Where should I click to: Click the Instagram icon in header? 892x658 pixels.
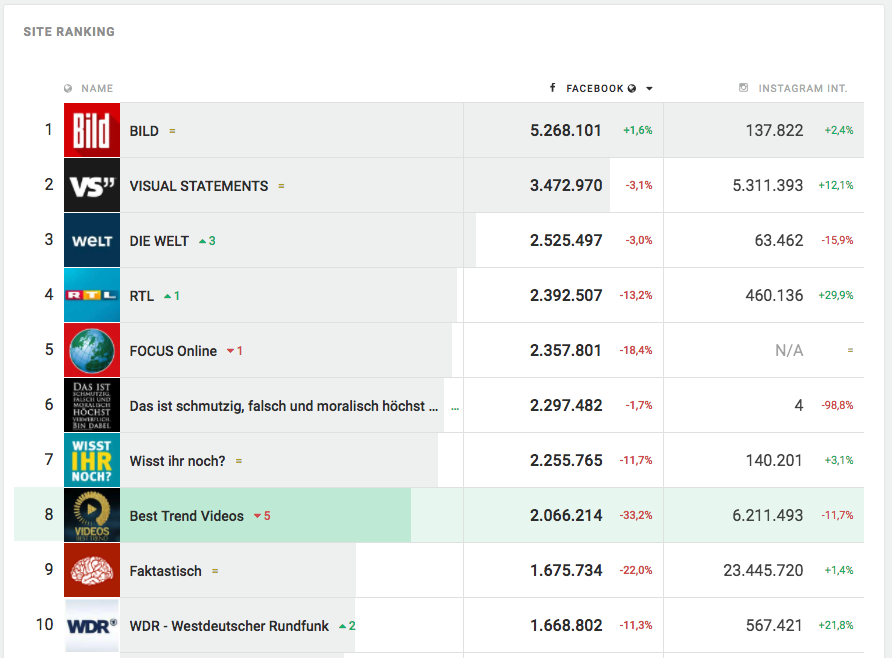coord(743,88)
